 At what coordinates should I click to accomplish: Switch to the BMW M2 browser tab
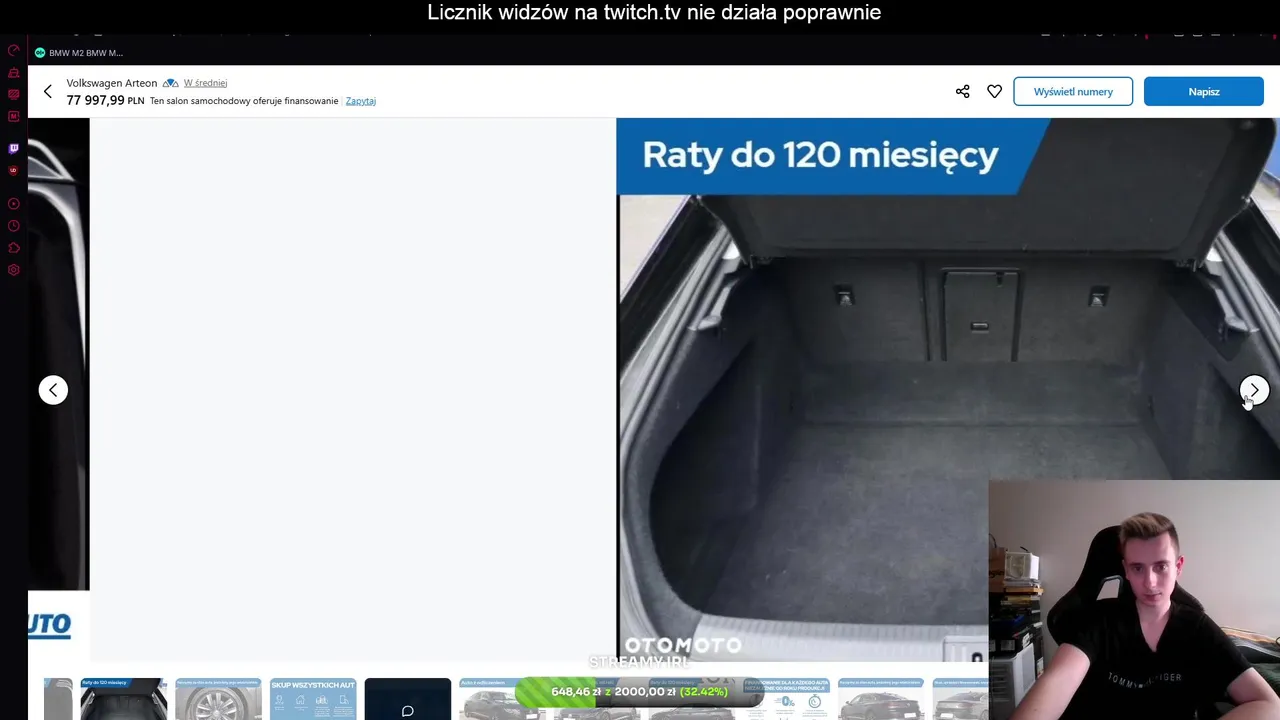(x=80, y=53)
